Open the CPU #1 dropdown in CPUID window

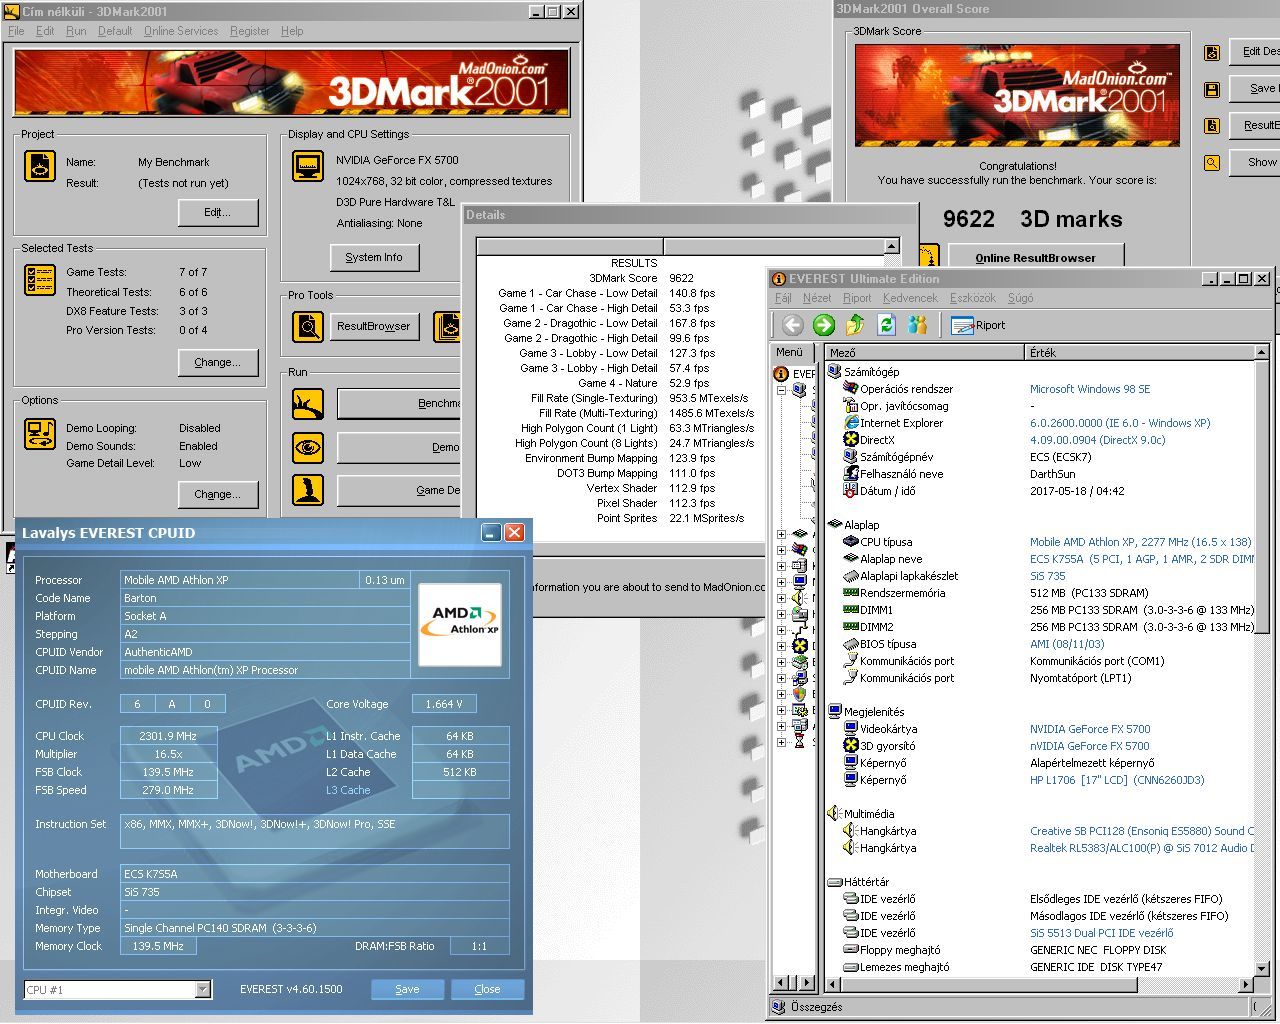[203, 990]
